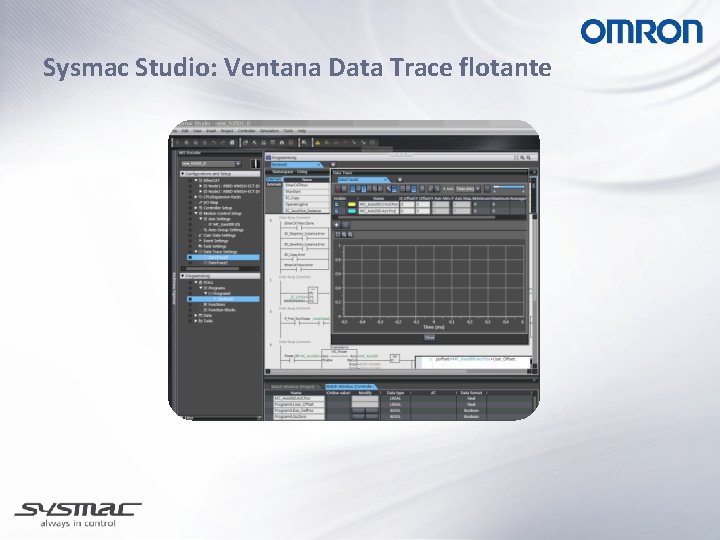Click horizontal scrollbar under trace variable table

point(416,218)
